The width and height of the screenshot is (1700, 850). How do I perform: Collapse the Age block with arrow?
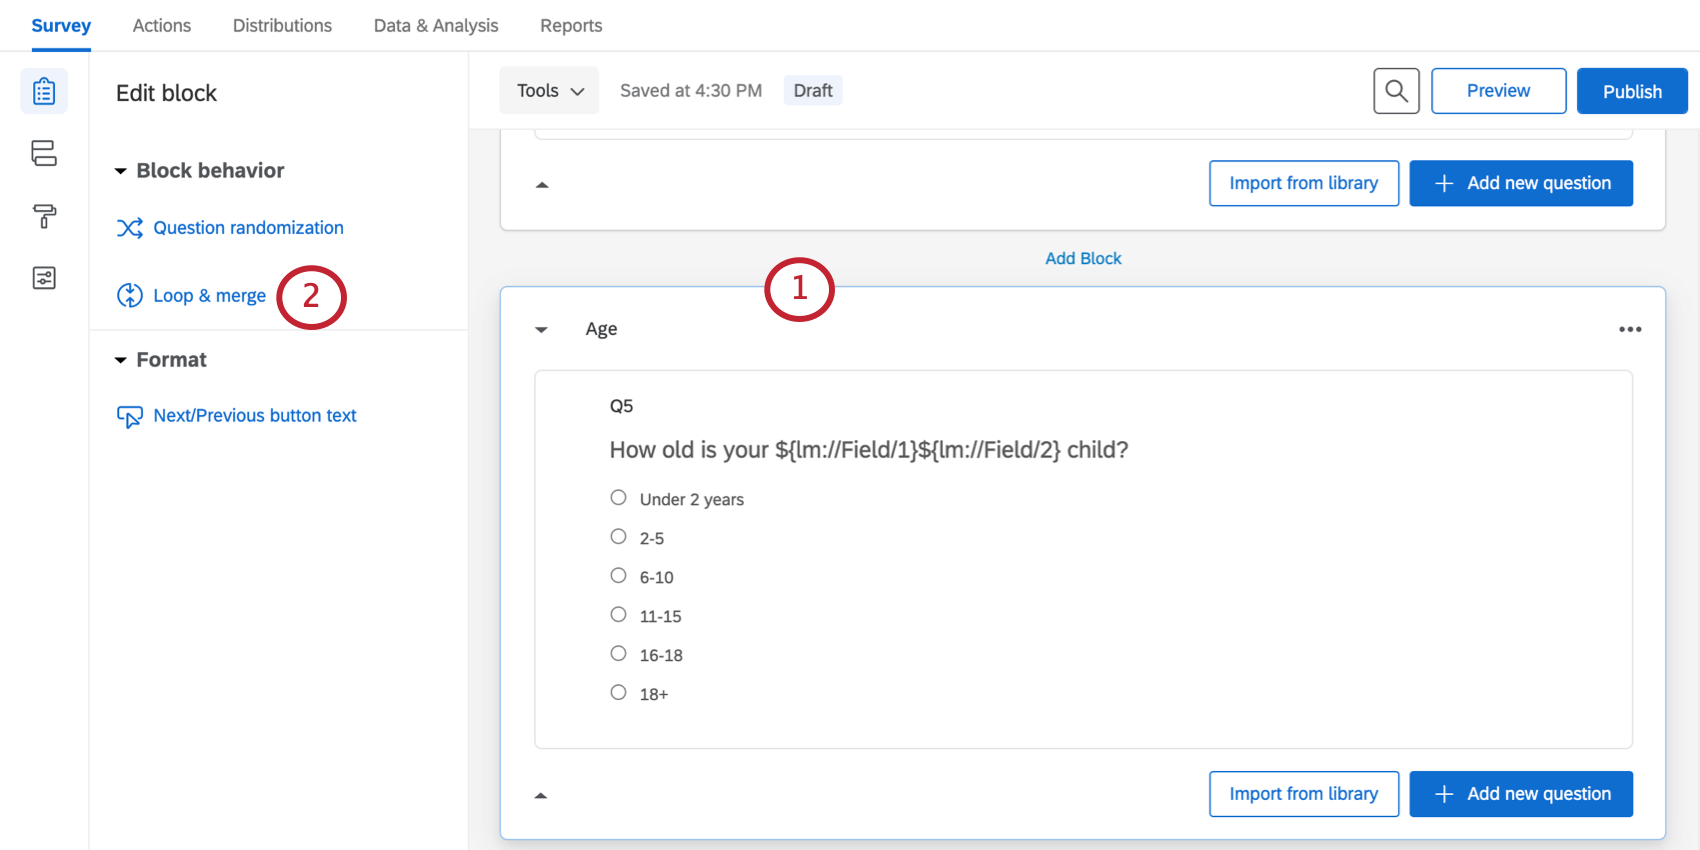tap(541, 329)
